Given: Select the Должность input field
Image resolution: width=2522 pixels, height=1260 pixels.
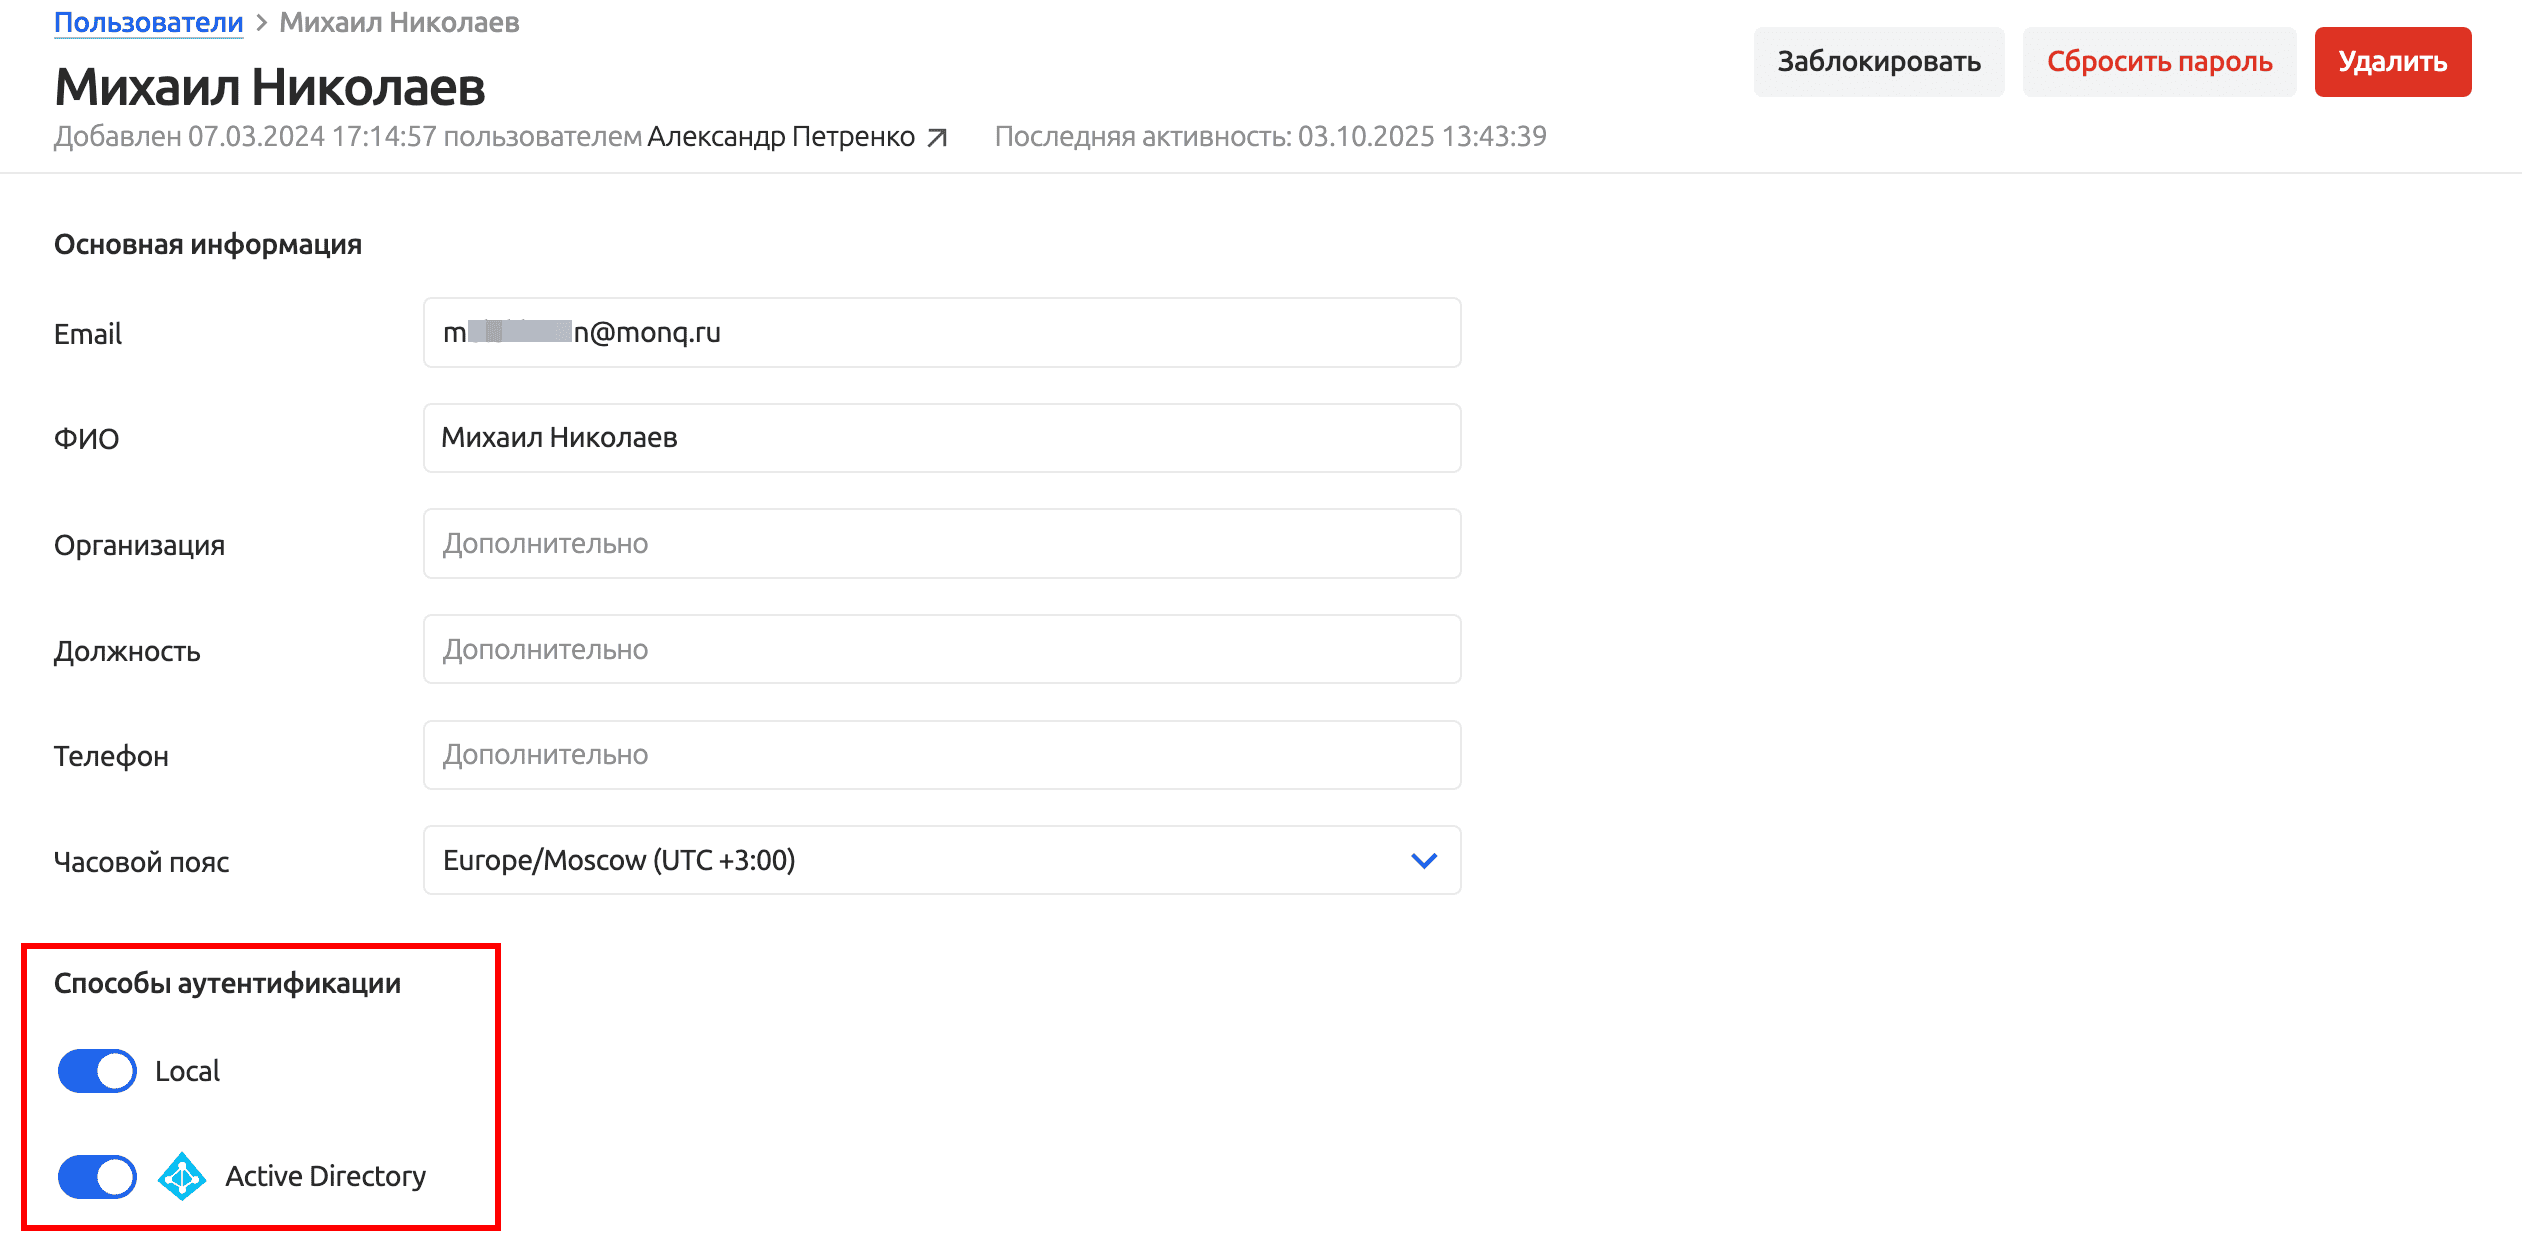Looking at the screenshot, I should (x=942, y=650).
